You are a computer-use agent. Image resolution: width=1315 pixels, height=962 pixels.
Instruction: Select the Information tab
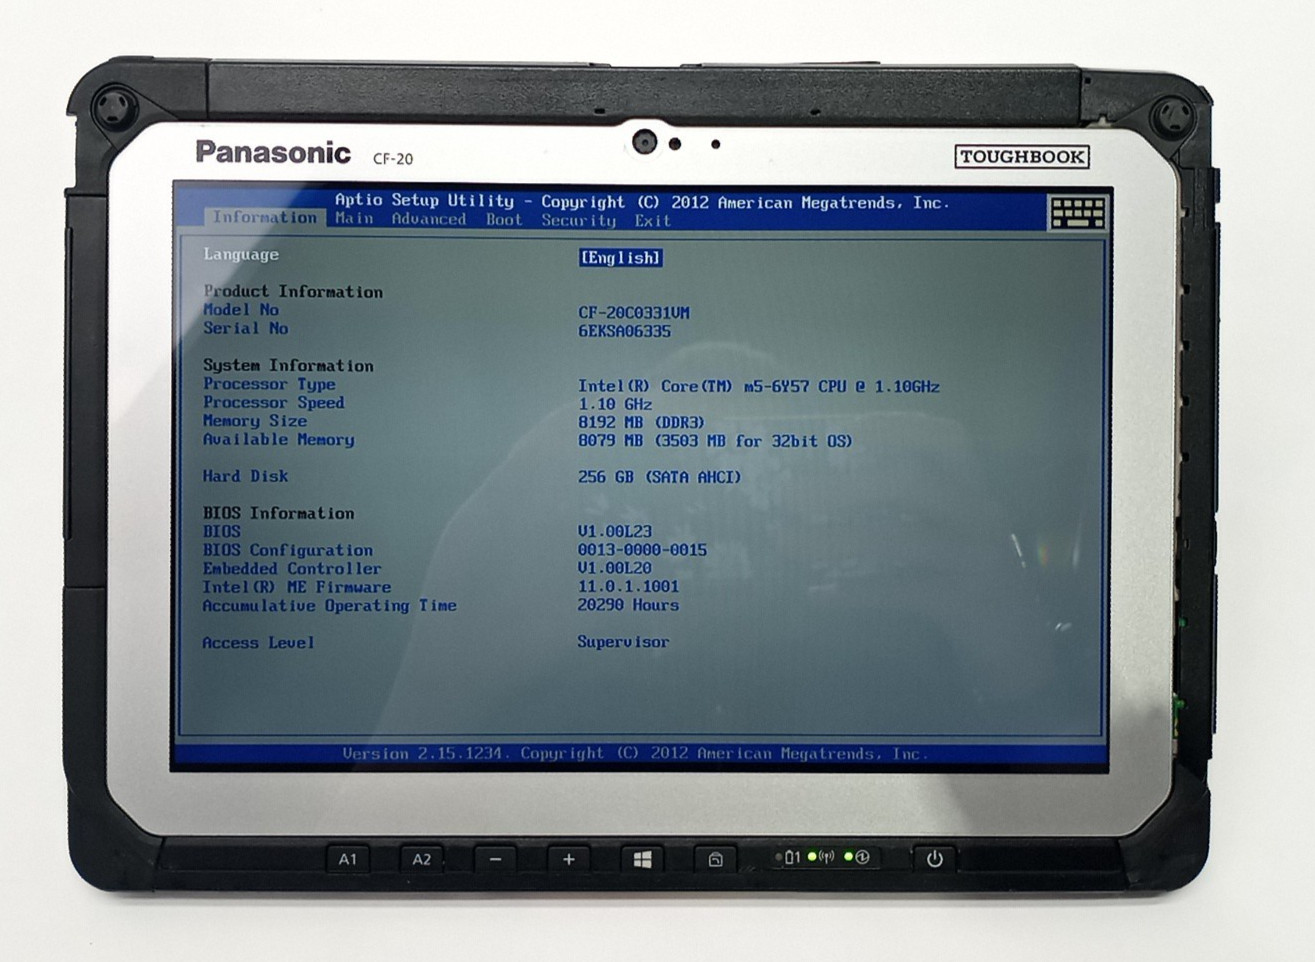pyautogui.click(x=264, y=218)
